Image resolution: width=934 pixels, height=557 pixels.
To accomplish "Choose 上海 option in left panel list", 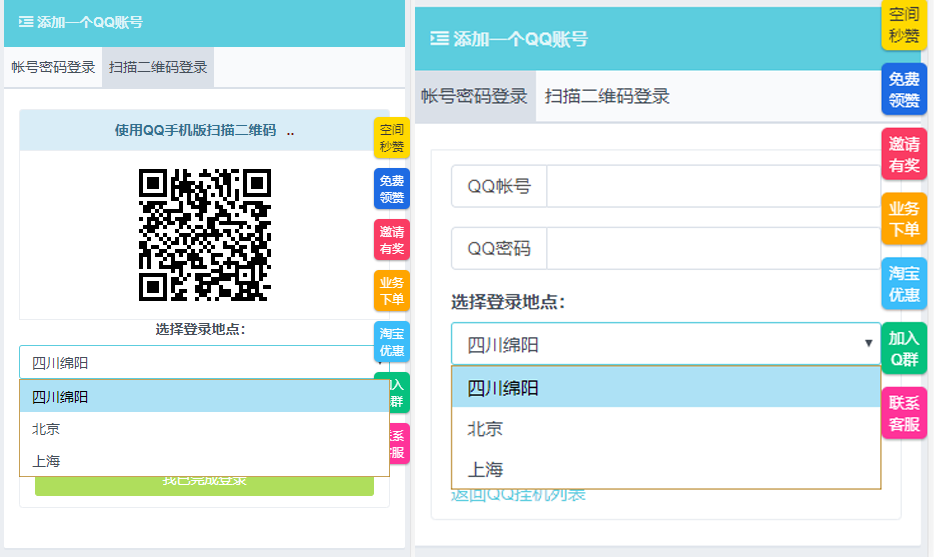I will point(204,460).
